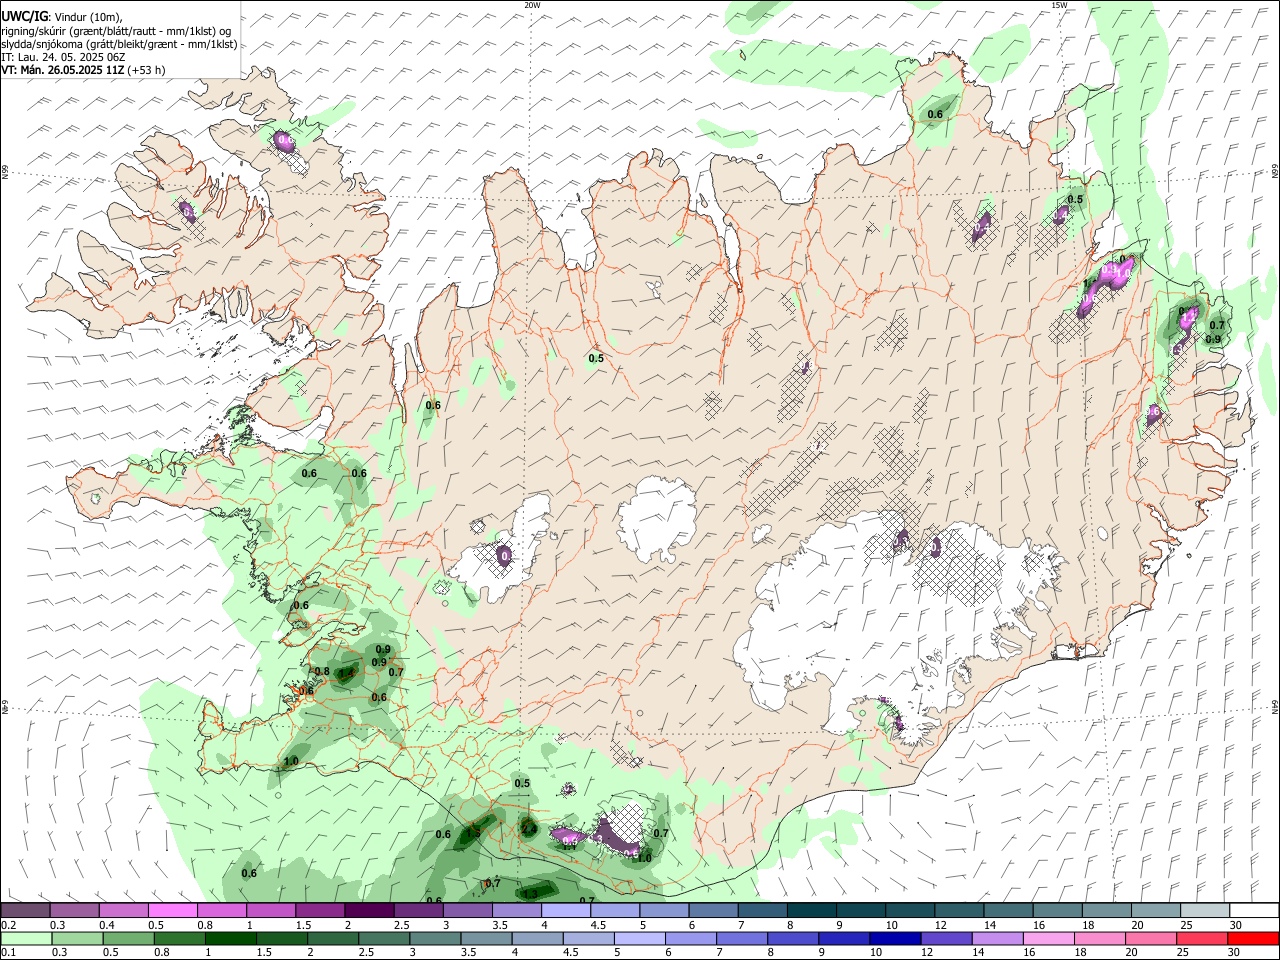Click the bright magenta 0.5–0.8 snow swatch

pyautogui.click(x=173, y=911)
